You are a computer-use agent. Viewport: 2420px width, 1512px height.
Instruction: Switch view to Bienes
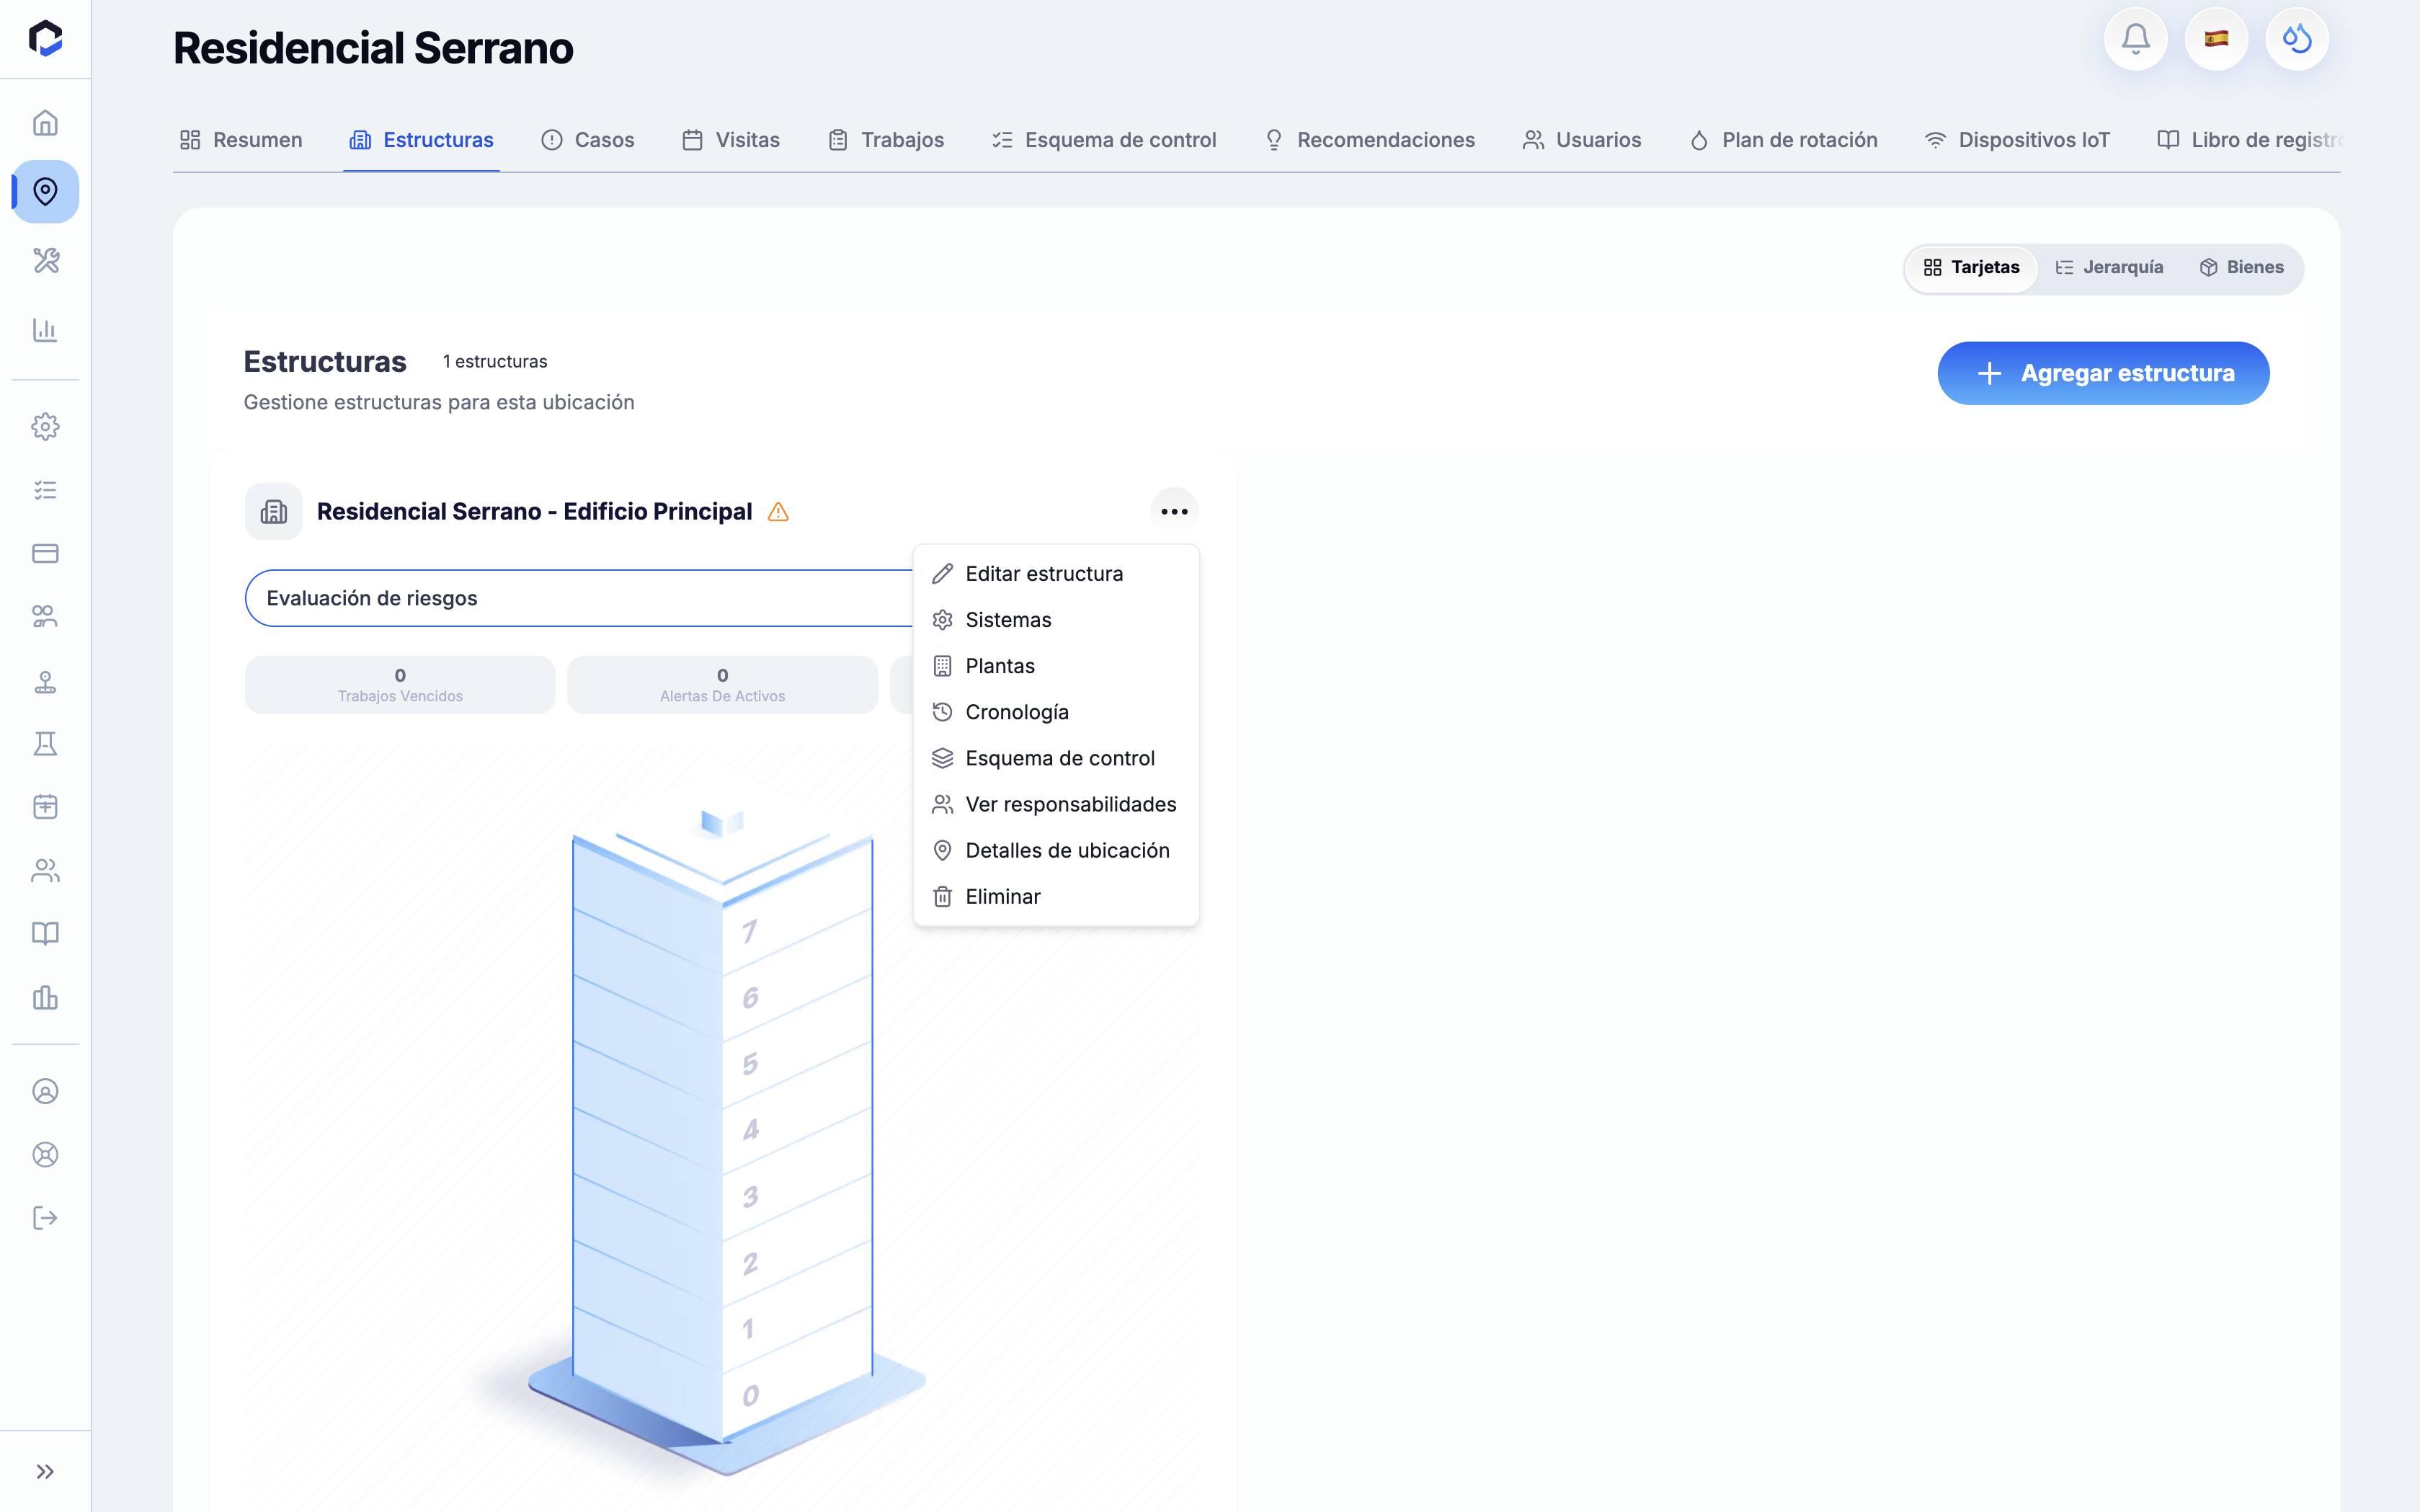(x=2241, y=268)
